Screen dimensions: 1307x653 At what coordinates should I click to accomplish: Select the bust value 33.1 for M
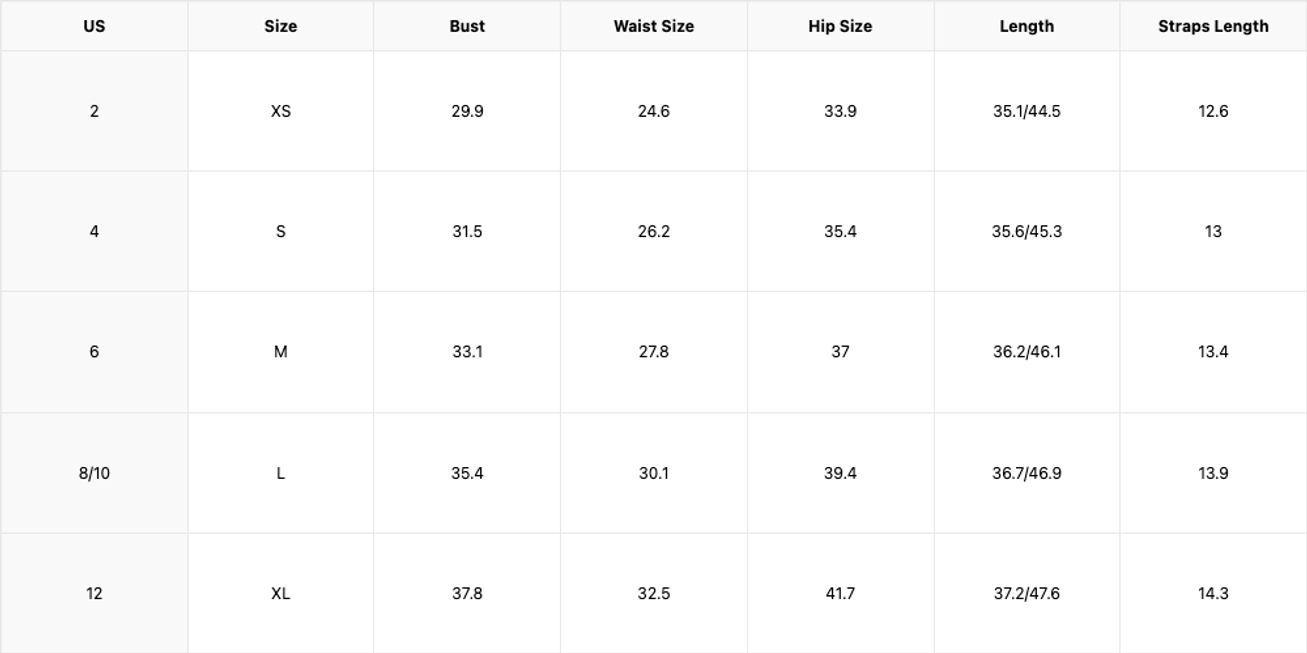coord(467,352)
